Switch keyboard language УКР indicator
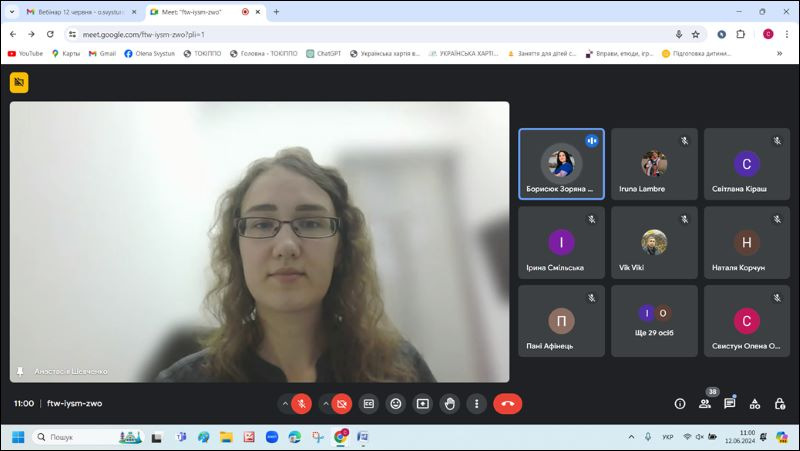This screenshot has width=800, height=451. pyautogui.click(x=667, y=437)
